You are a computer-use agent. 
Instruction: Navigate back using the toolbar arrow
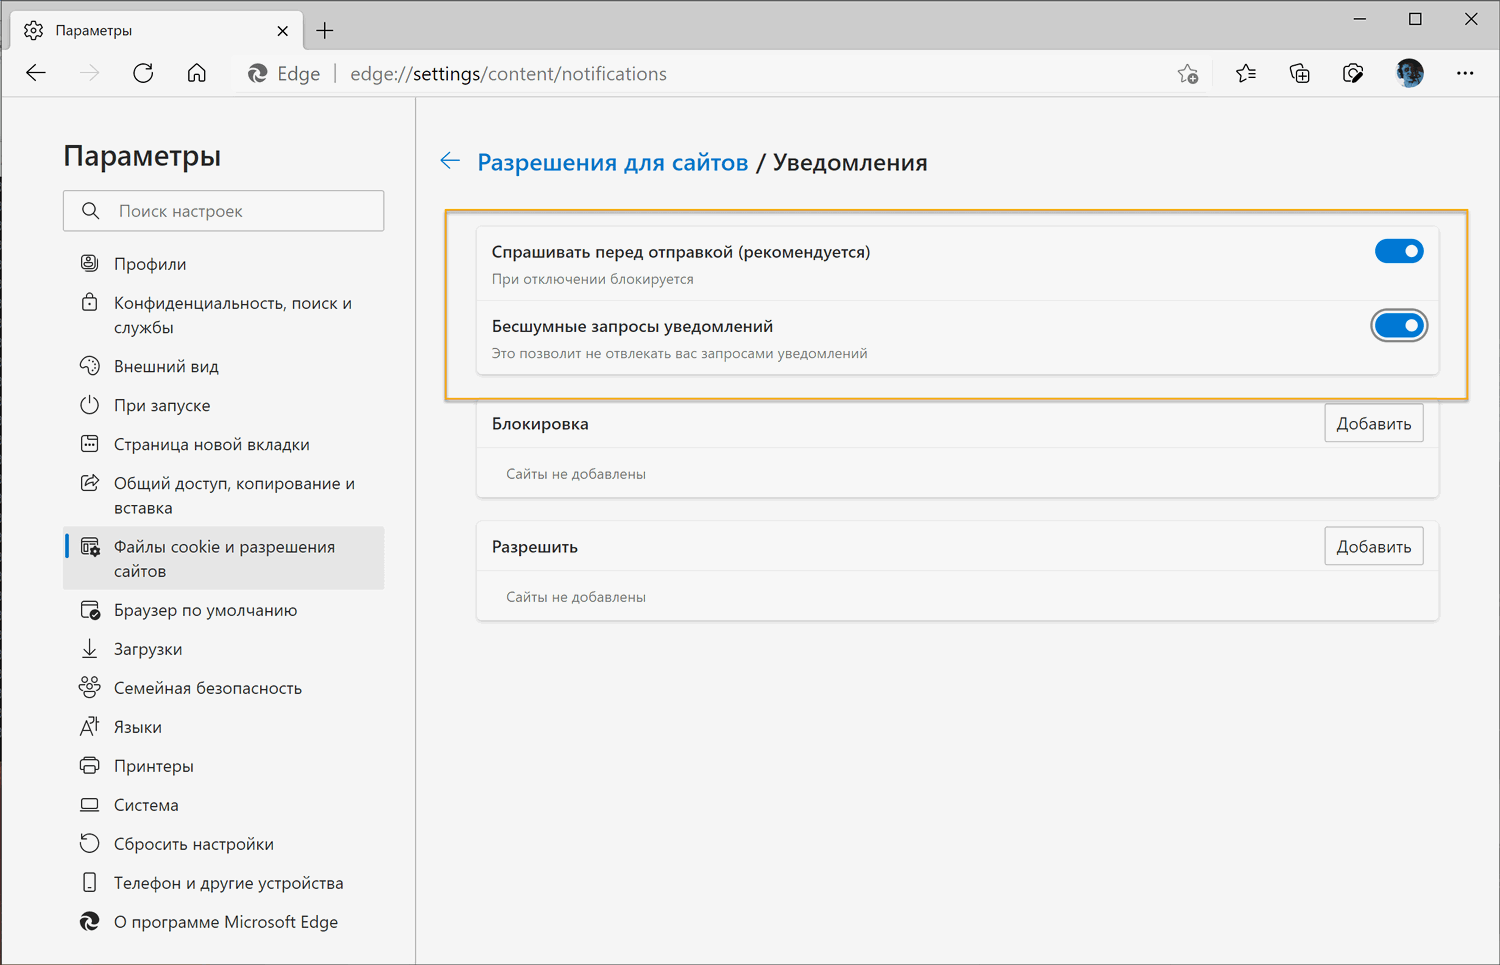(x=36, y=73)
